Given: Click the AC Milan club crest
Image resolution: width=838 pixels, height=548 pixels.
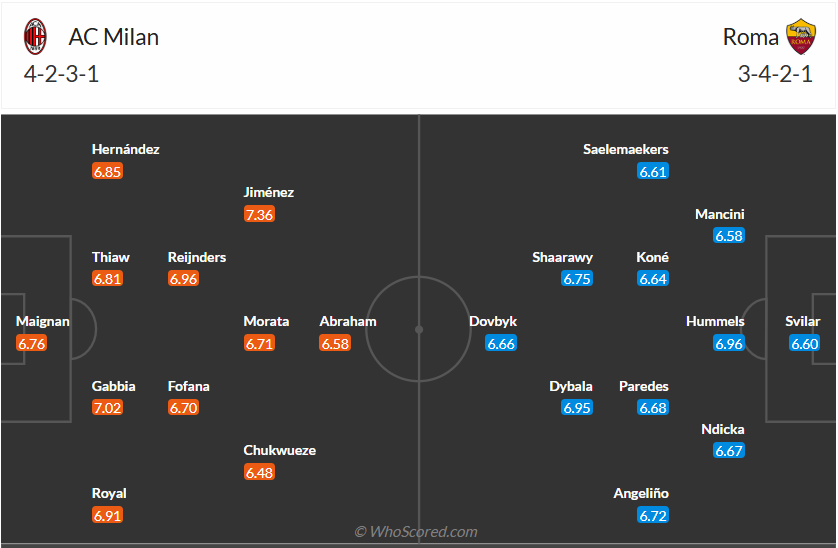Looking at the screenshot, I should point(36,37).
